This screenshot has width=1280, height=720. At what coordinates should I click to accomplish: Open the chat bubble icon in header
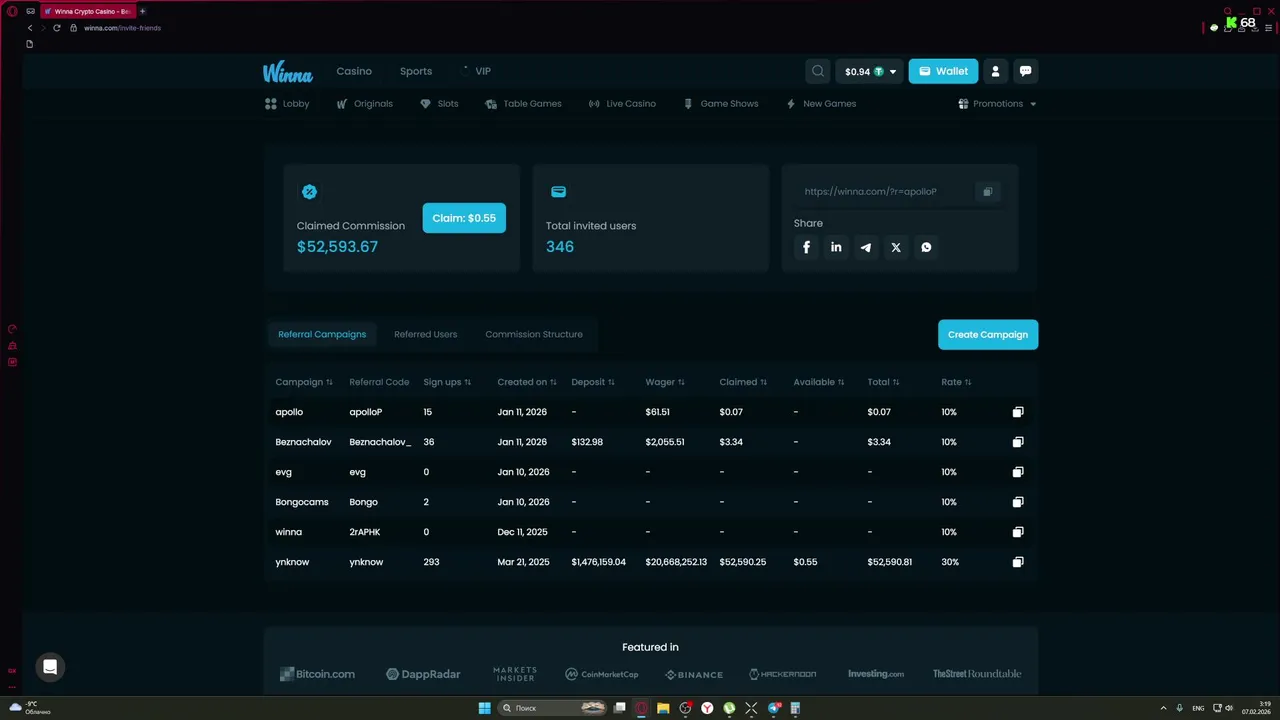pyautogui.click(x=1025, y=71)
